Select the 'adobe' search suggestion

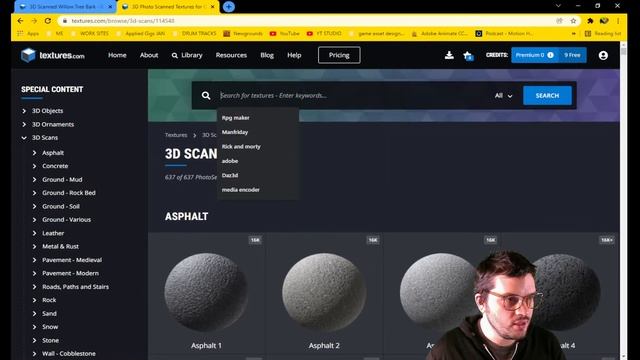230,161
